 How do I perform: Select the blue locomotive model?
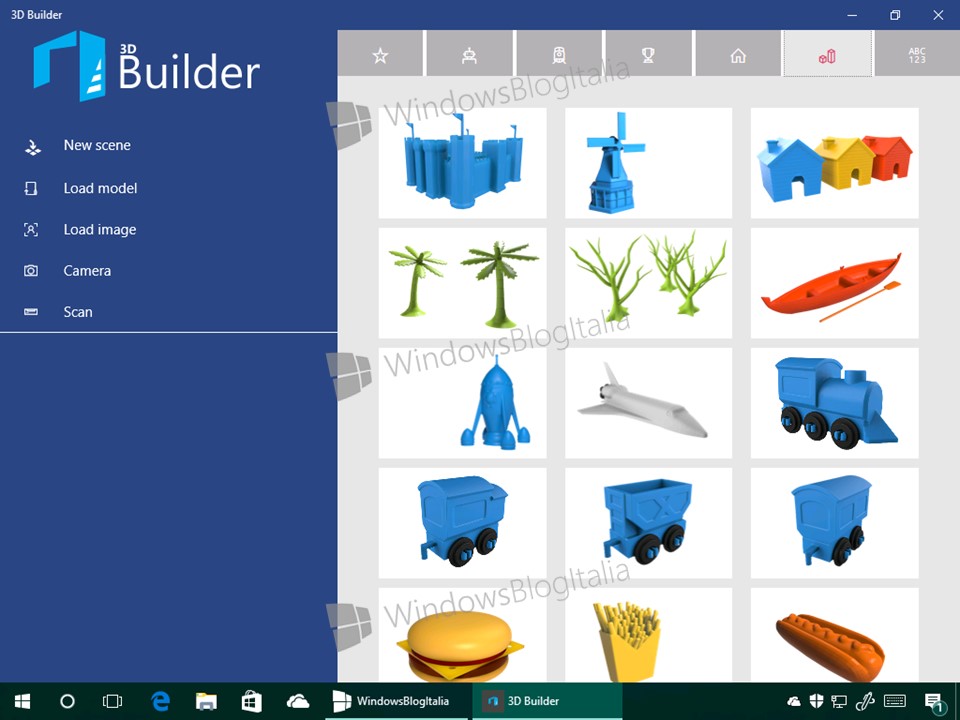834,403
